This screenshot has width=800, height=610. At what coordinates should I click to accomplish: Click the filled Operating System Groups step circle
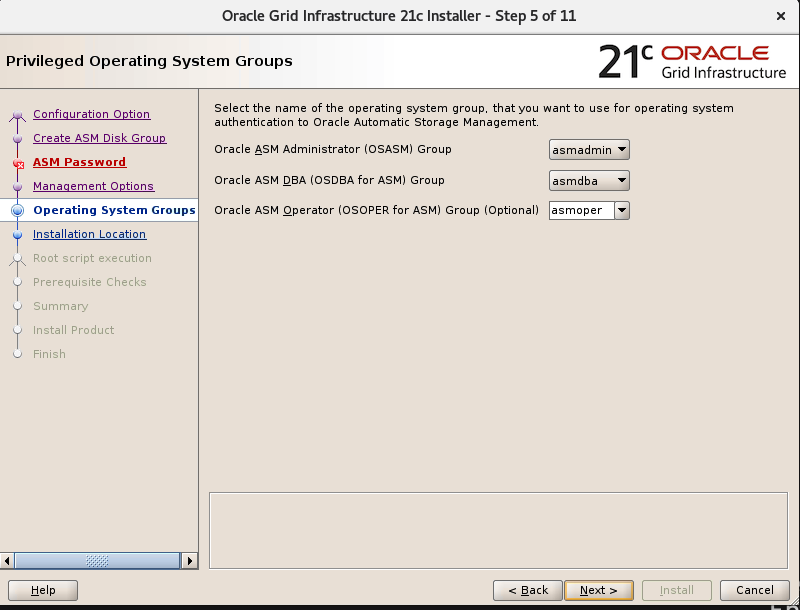tap(17, 210)
